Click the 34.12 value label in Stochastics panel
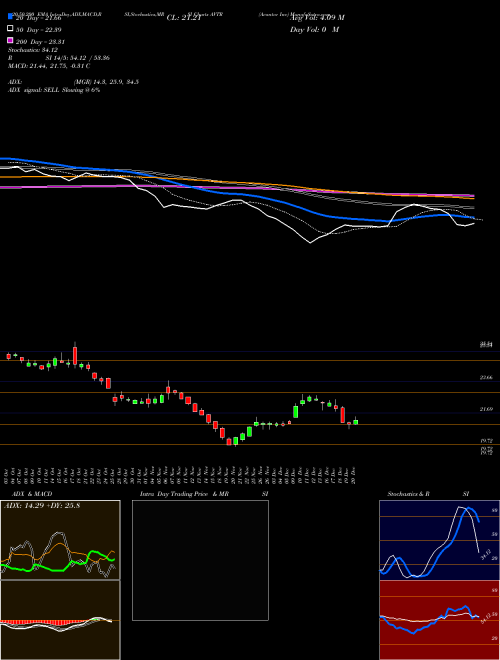Screen dimensions: 500x660 486,555
